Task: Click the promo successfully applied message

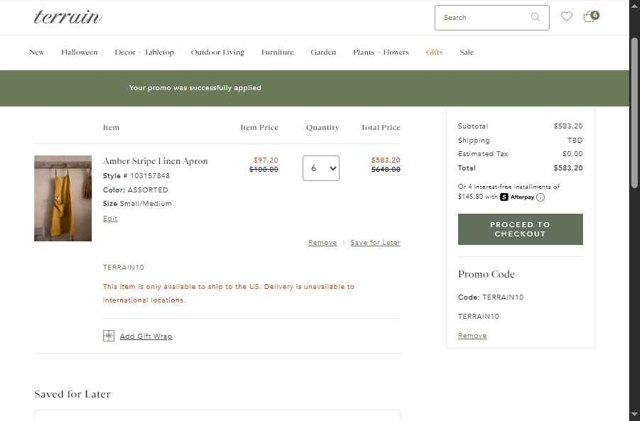Action: point(195,88)
